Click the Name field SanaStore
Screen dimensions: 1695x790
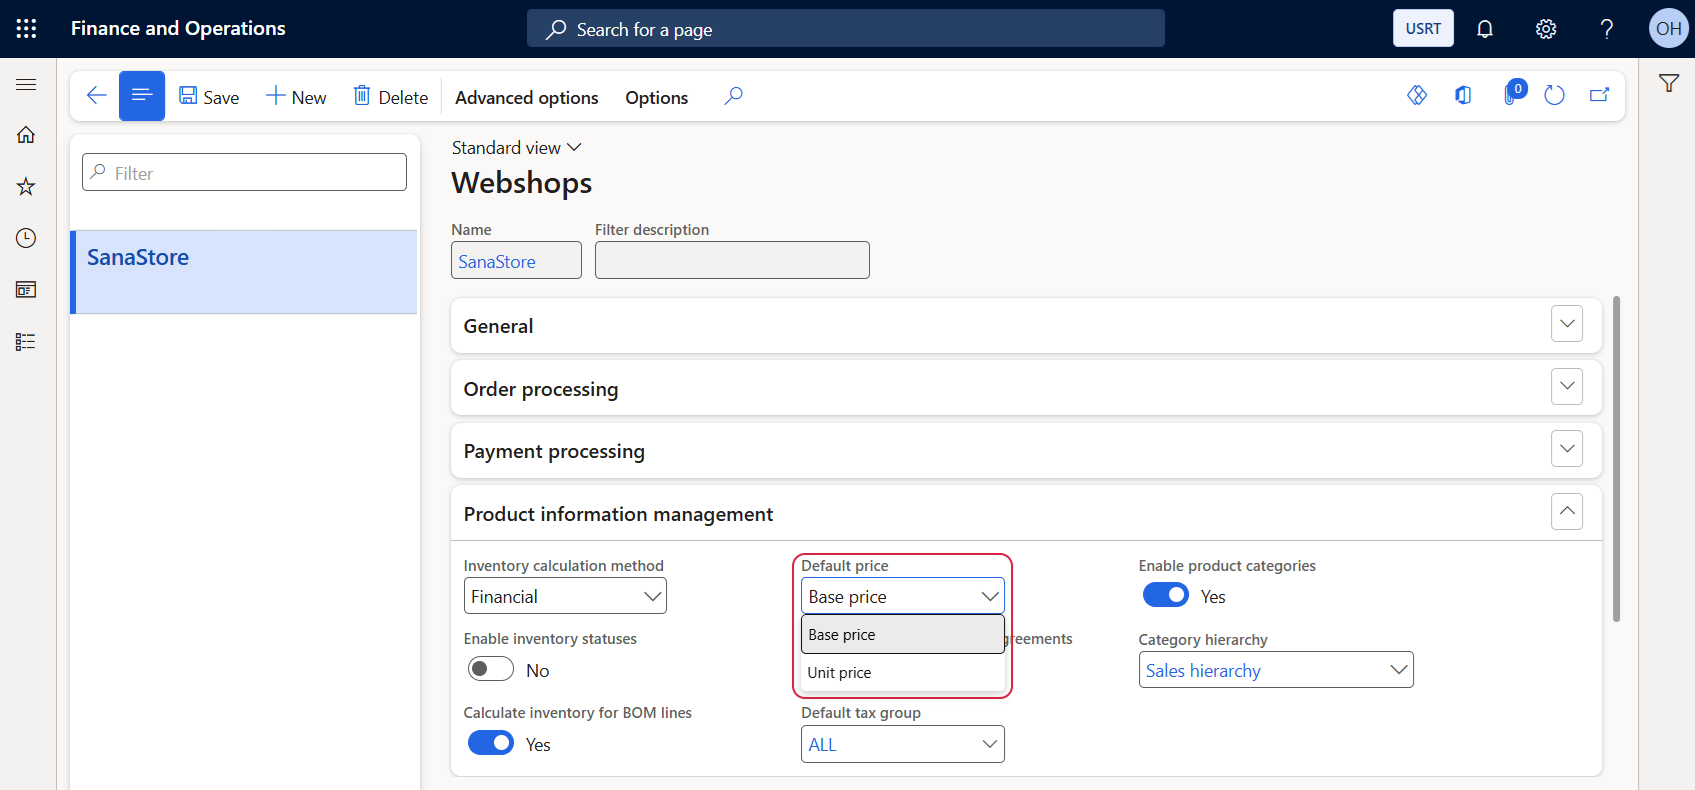coord(516,260)
